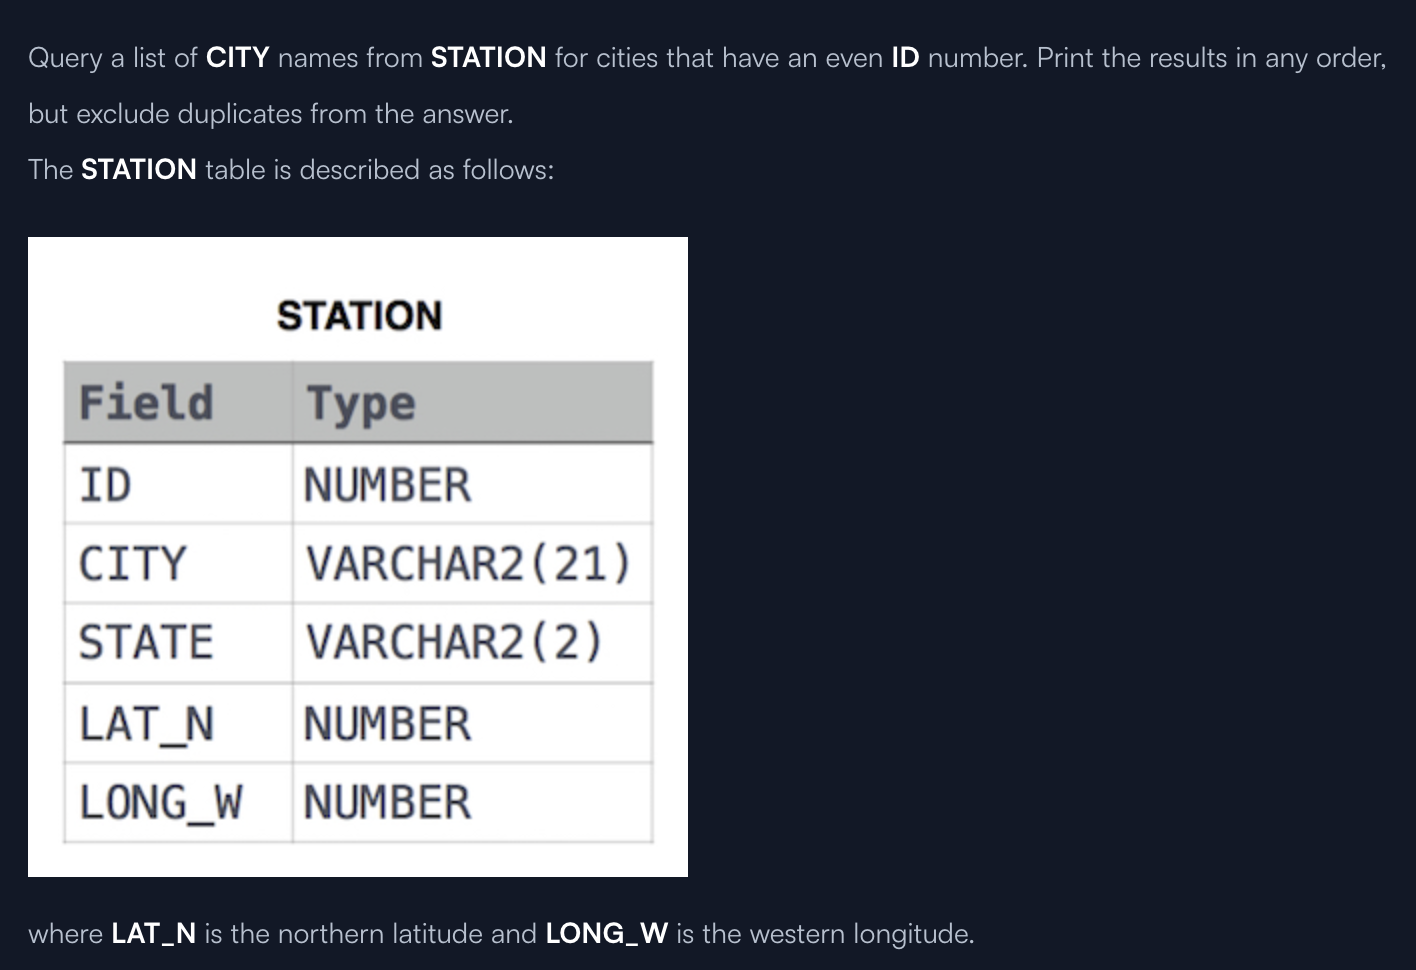Select the VARCHAR2(21) type cell
Screen dimensions: 1416x970
point(469,564)
